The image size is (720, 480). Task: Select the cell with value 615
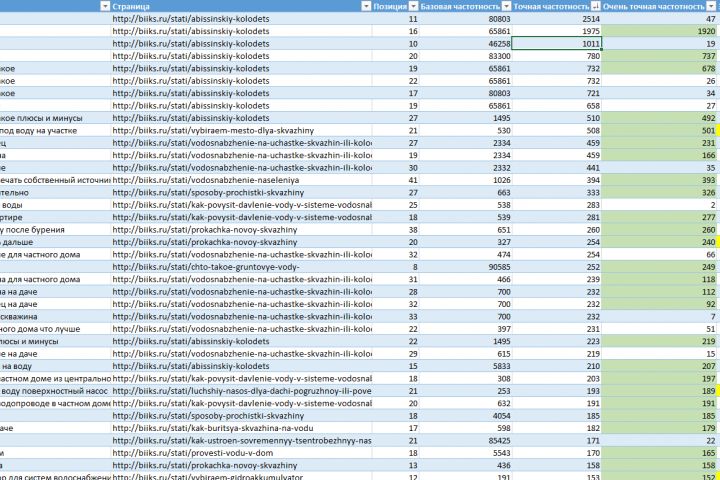click(465, 354)
